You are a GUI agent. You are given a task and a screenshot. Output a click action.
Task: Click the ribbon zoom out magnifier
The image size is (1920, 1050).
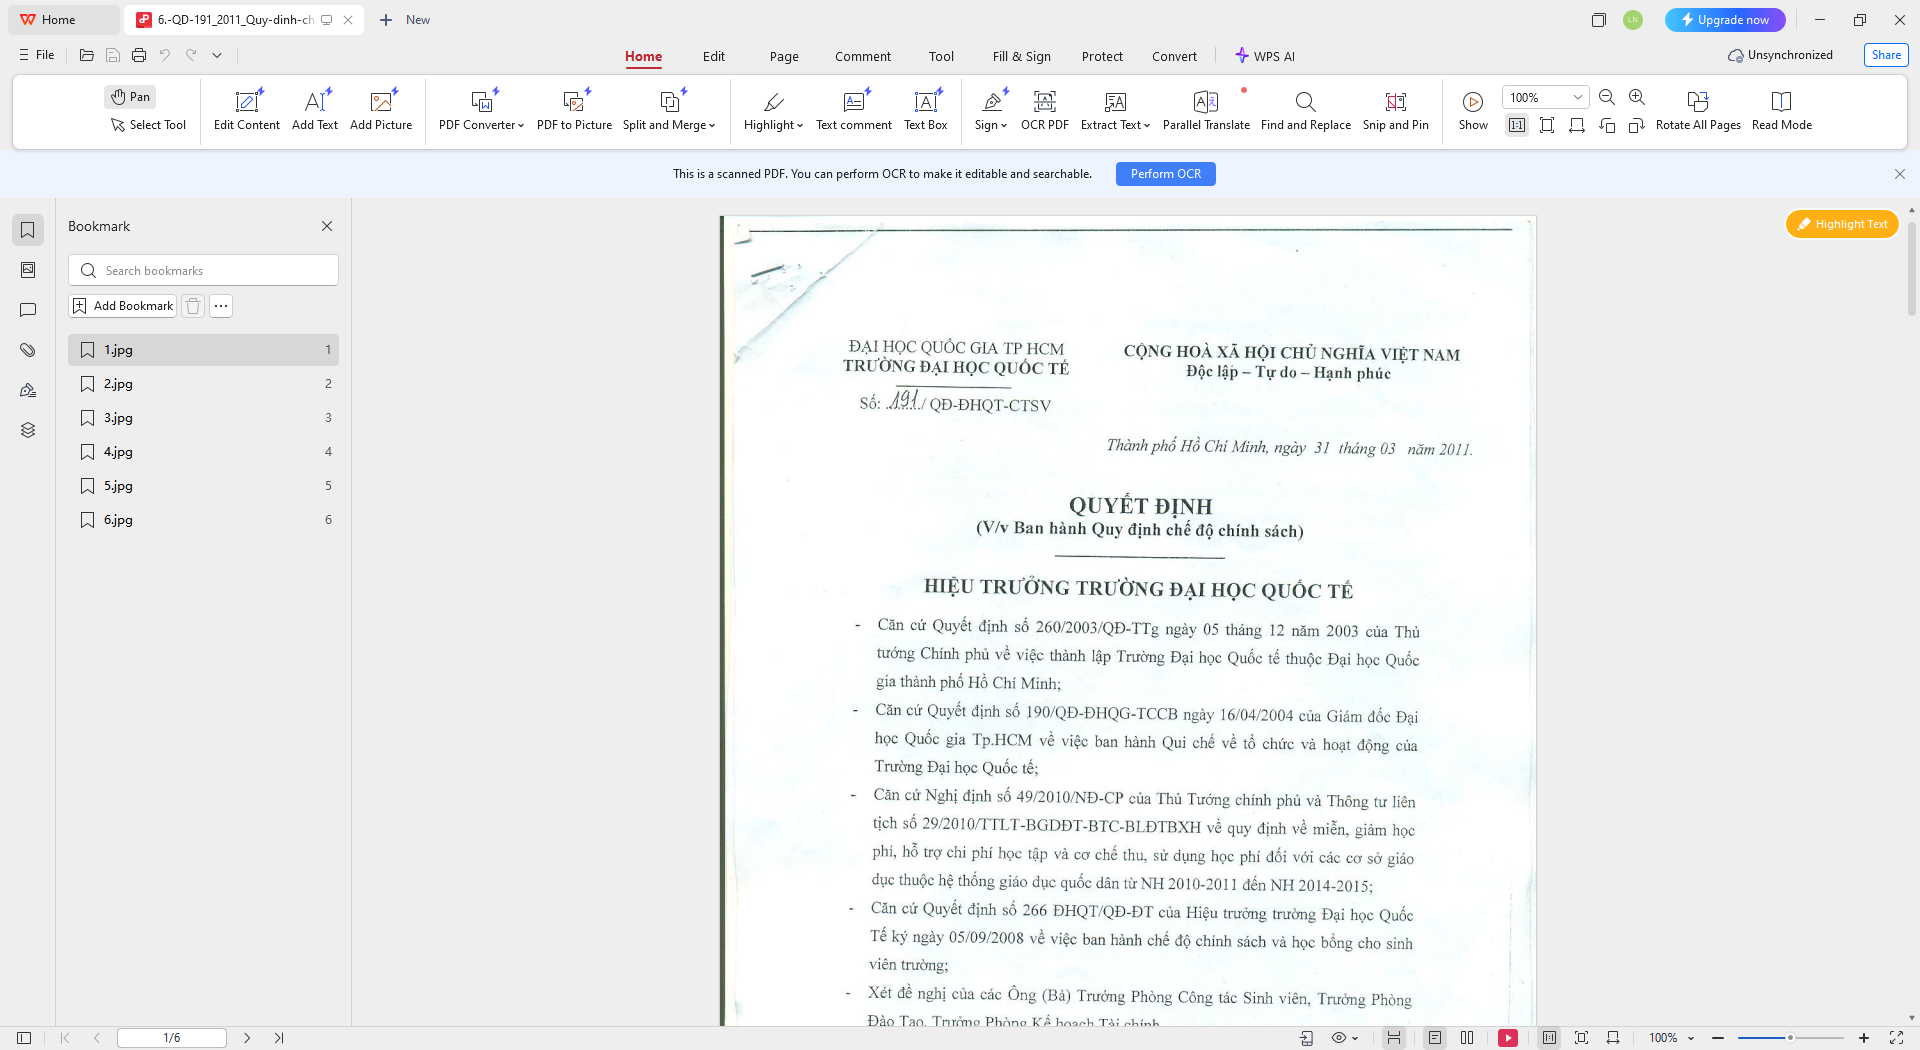pos(1607,97)
